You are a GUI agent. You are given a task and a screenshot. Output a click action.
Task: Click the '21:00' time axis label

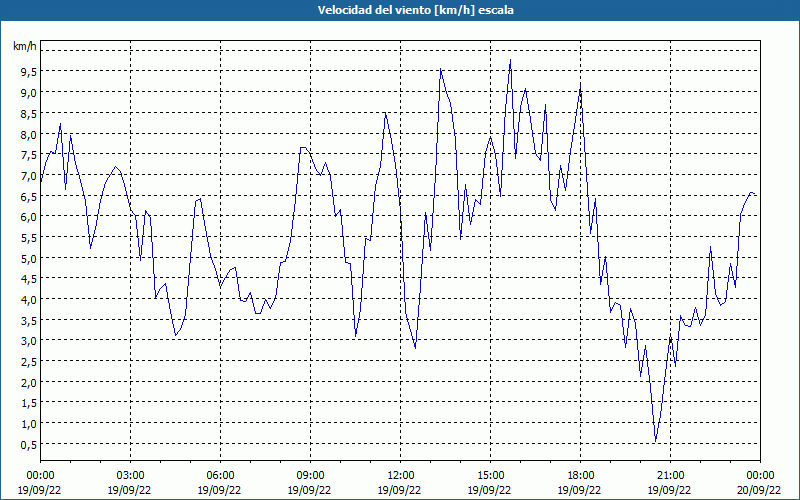pyautogui.click(x=670, y=476)
